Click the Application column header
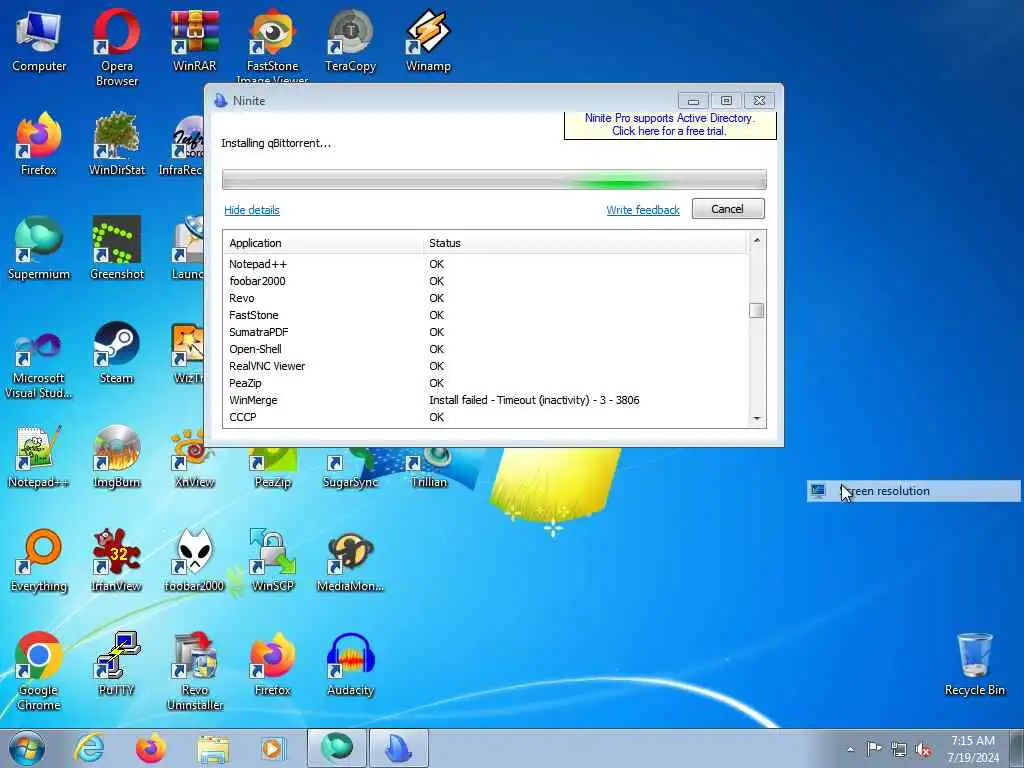 323,243
